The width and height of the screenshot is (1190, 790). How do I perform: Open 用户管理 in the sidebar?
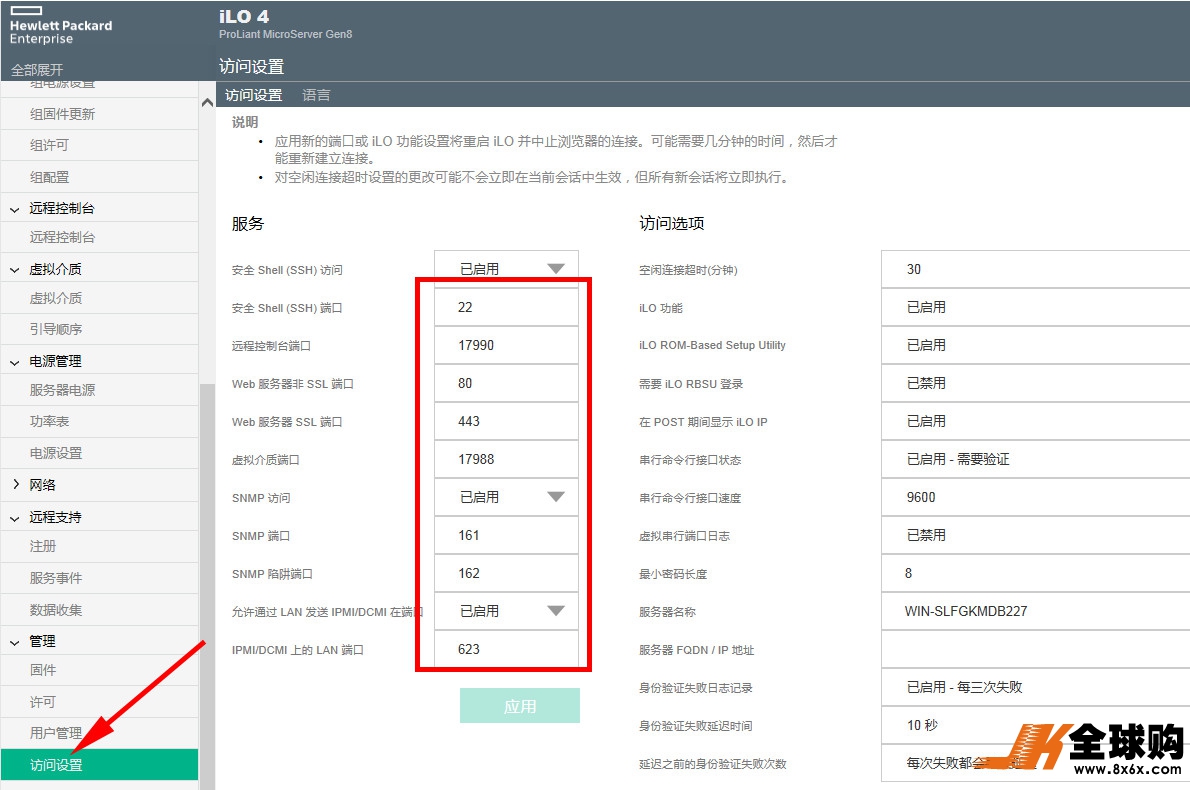99,733
